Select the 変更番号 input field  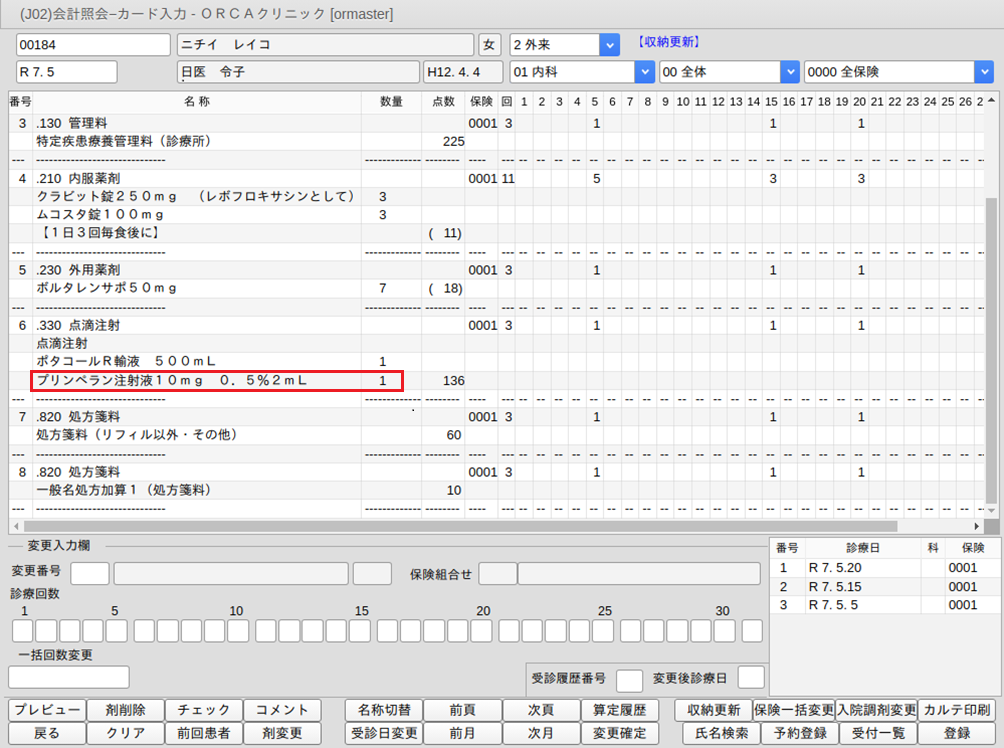[x=90, y=573]
